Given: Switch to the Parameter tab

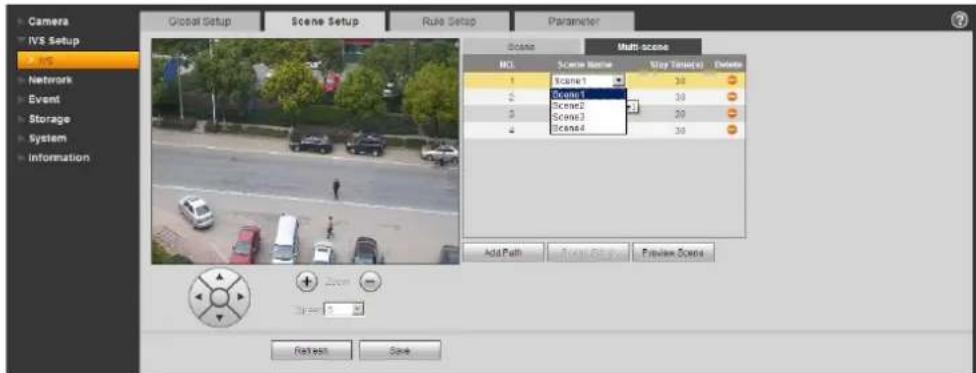Looking at the screenshot, I should [x=574, y=21].
